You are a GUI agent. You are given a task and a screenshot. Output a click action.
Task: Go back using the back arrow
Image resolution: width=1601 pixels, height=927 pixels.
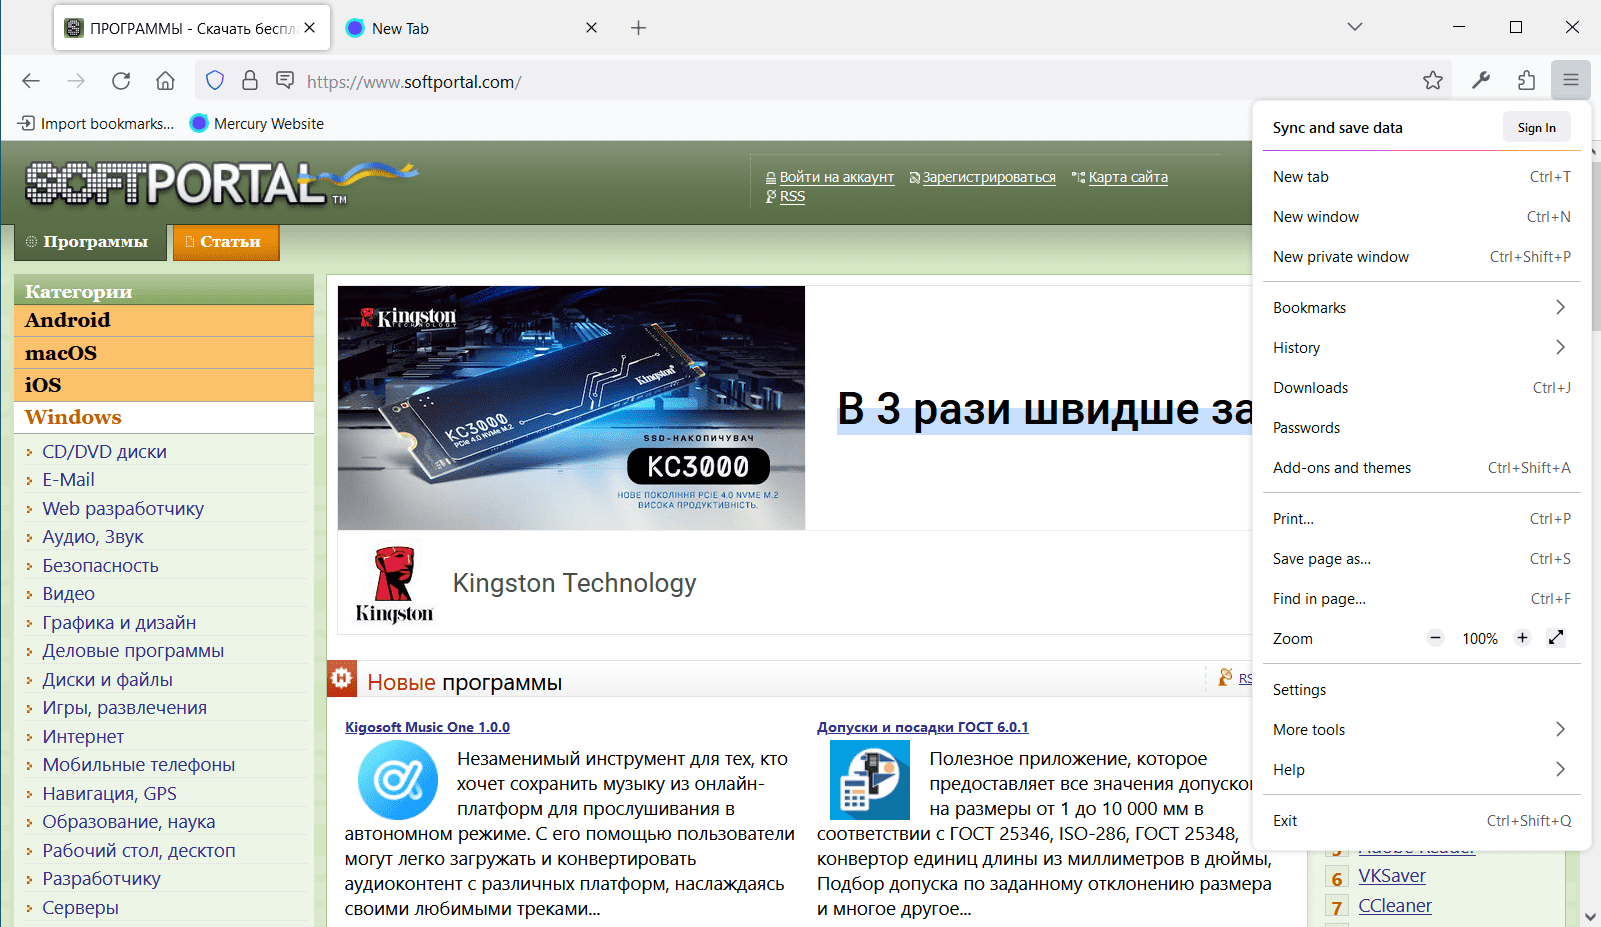(31, 81)
